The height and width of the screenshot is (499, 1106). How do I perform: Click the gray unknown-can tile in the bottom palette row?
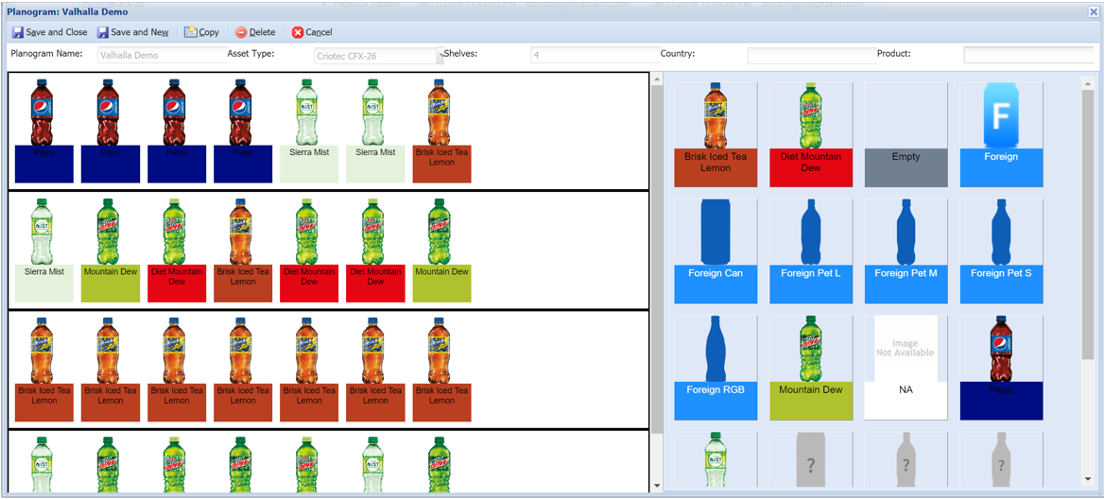(810, 459)
